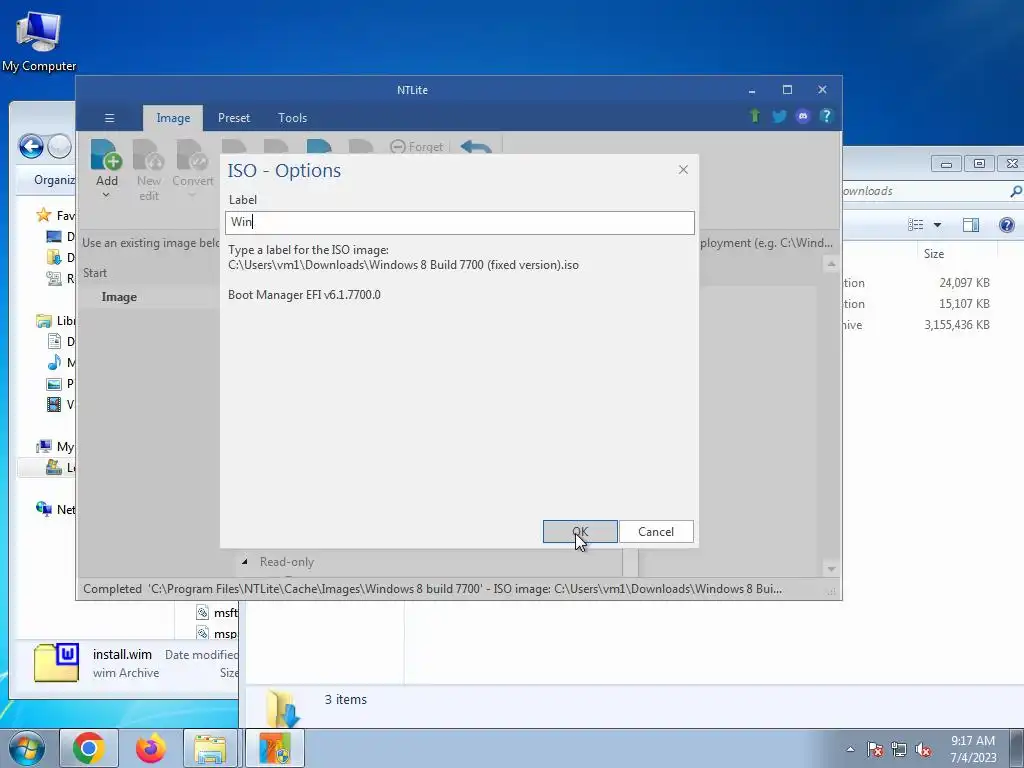Screen dimensions: 1024x768
Task: Select the file sized 15,107 KB
Action: [x=964, y=304]
